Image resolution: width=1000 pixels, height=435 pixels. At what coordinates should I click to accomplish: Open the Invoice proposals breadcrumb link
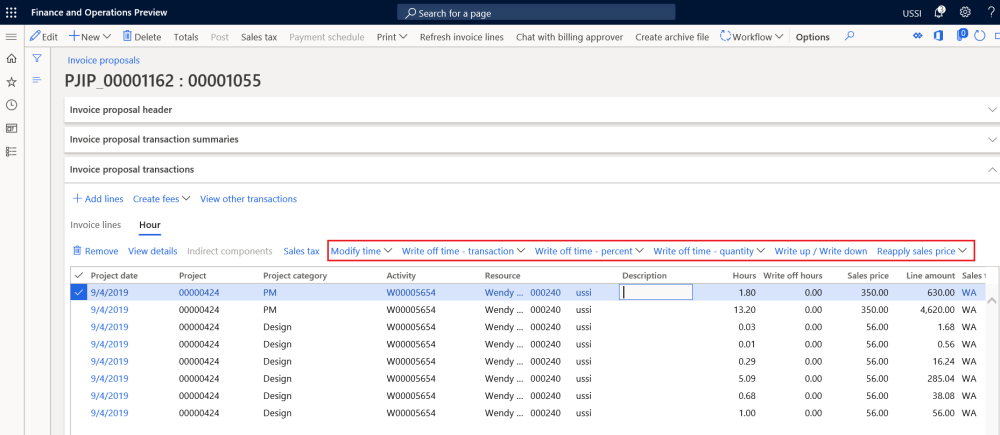tap(103, 60)
